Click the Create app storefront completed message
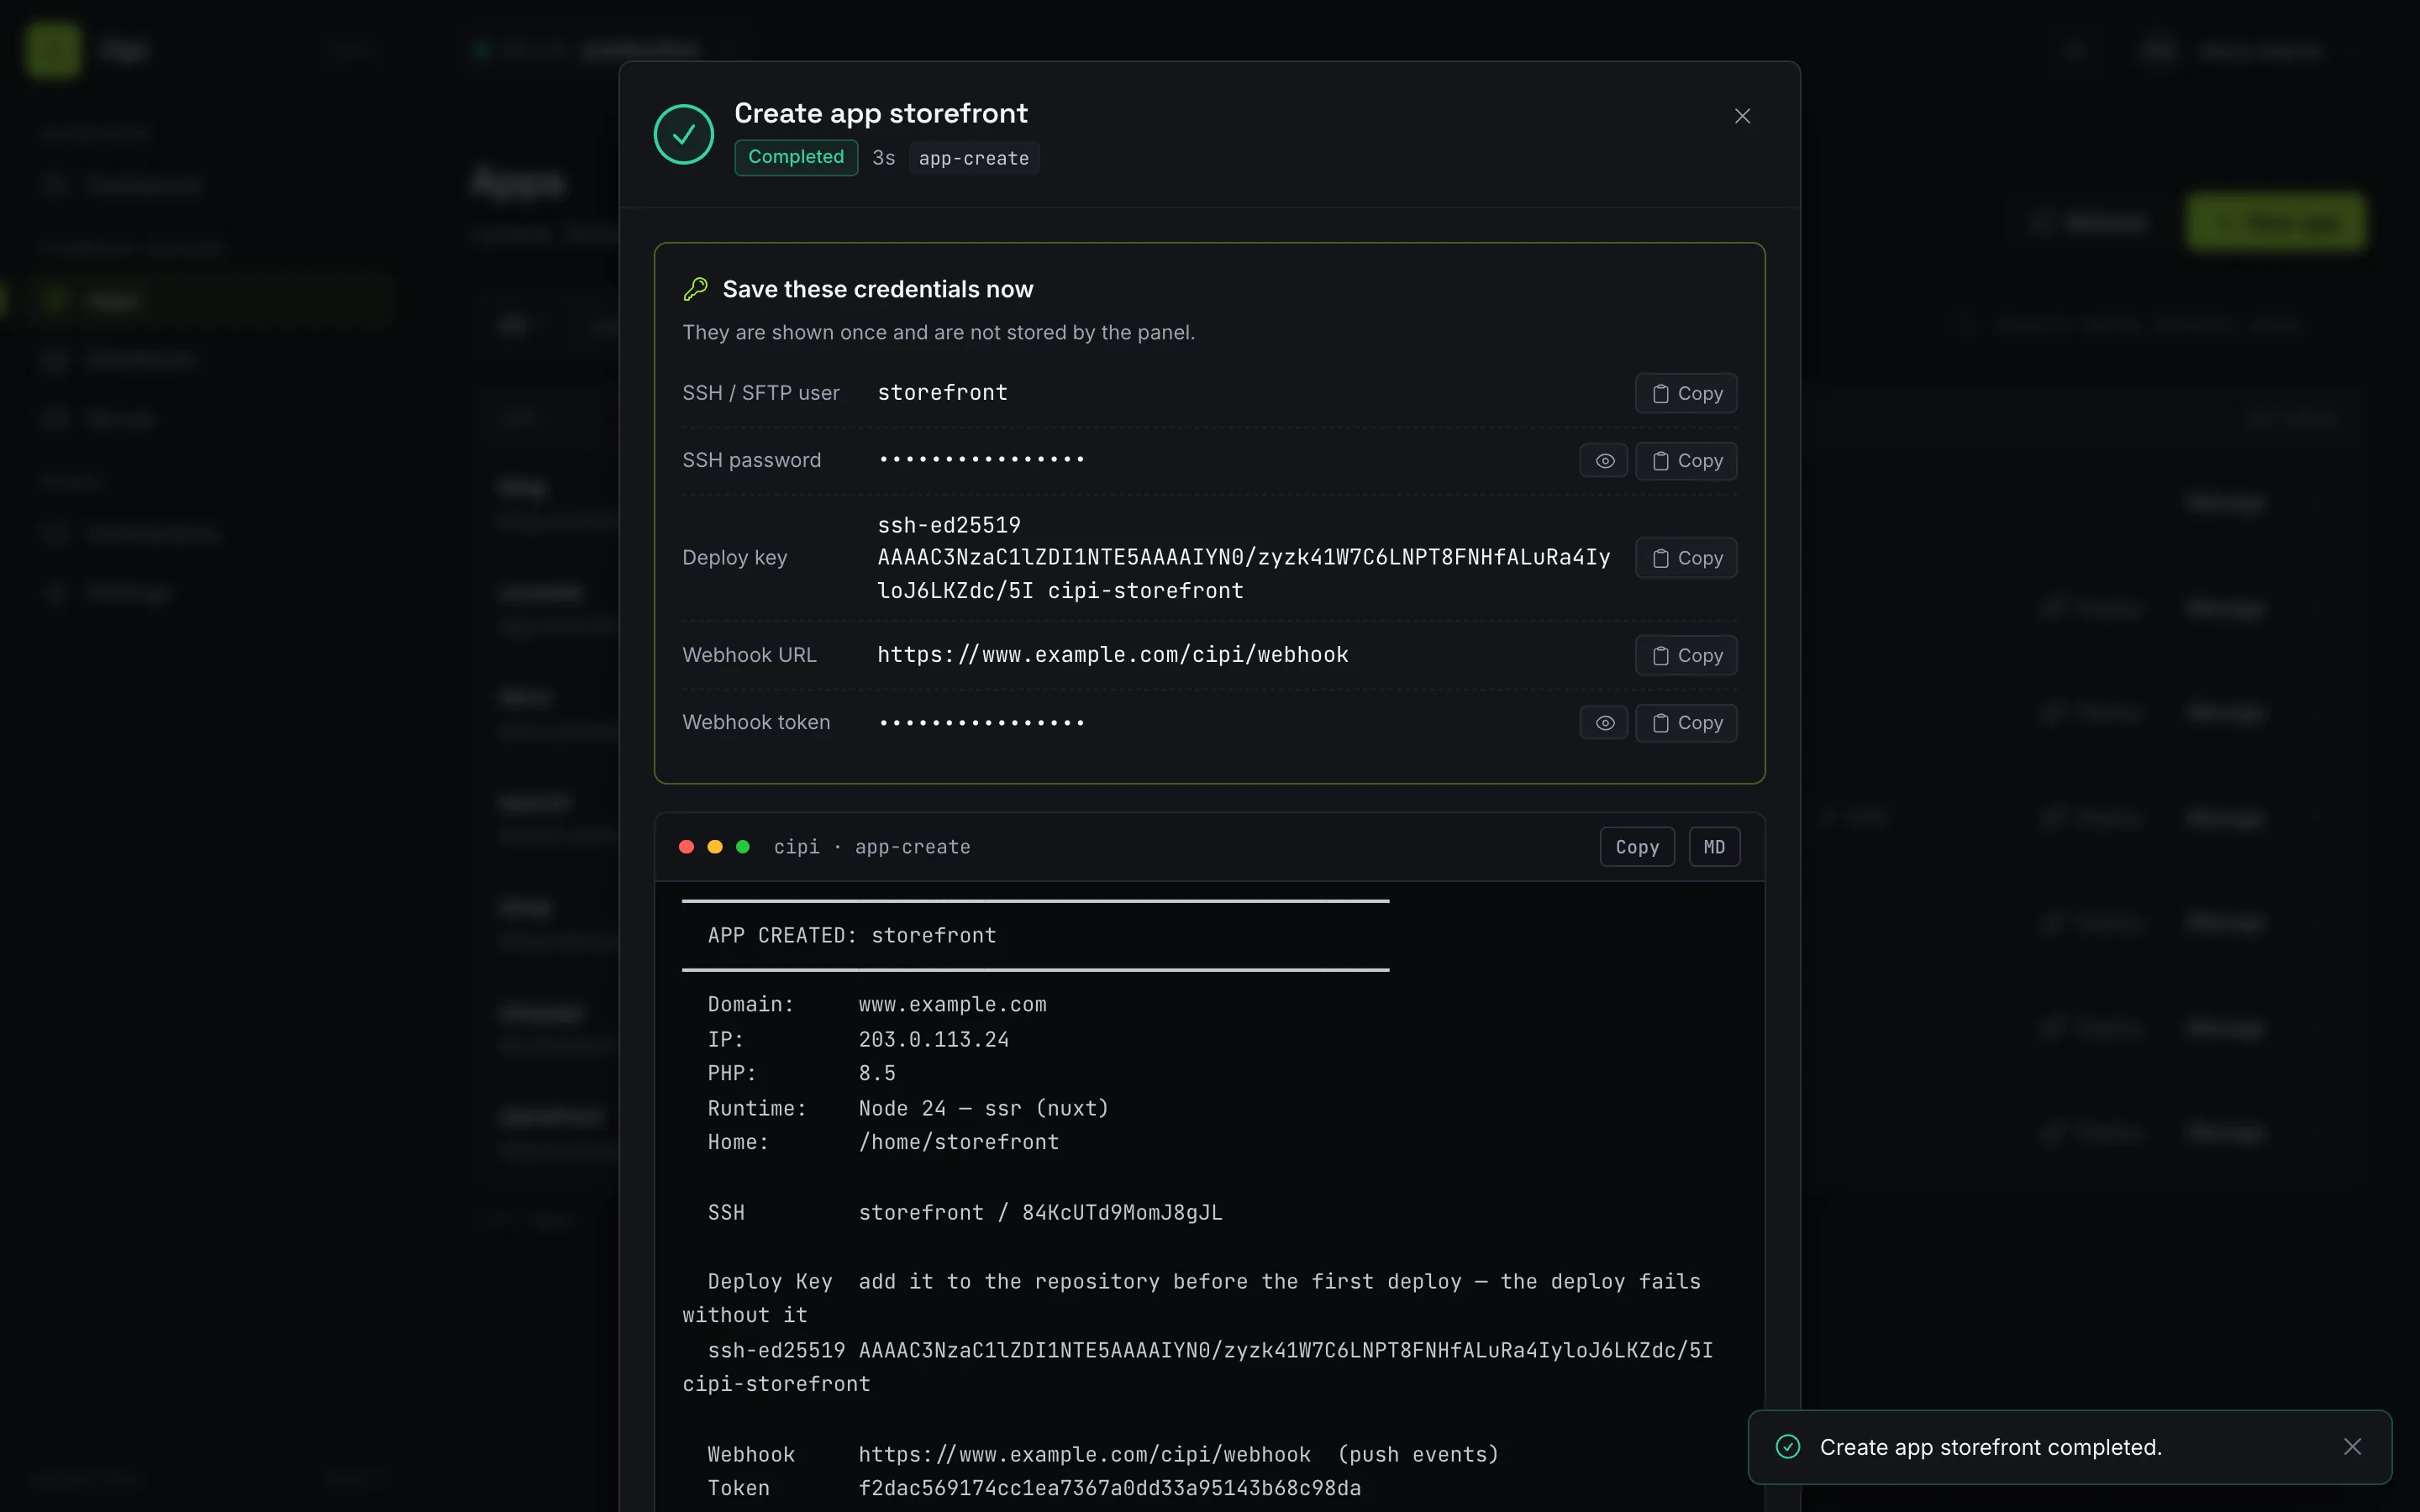 (1991, 1447)
